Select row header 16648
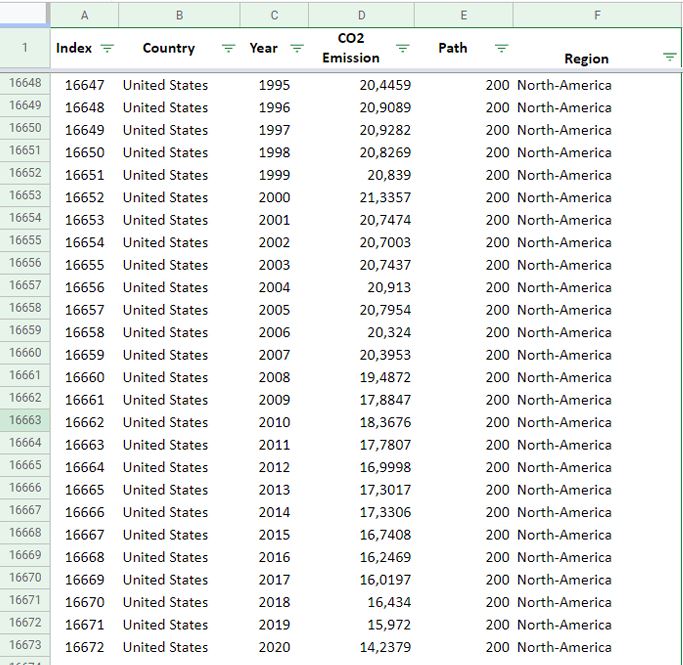This screenshot has height=665, width=683. click(25, 83)
